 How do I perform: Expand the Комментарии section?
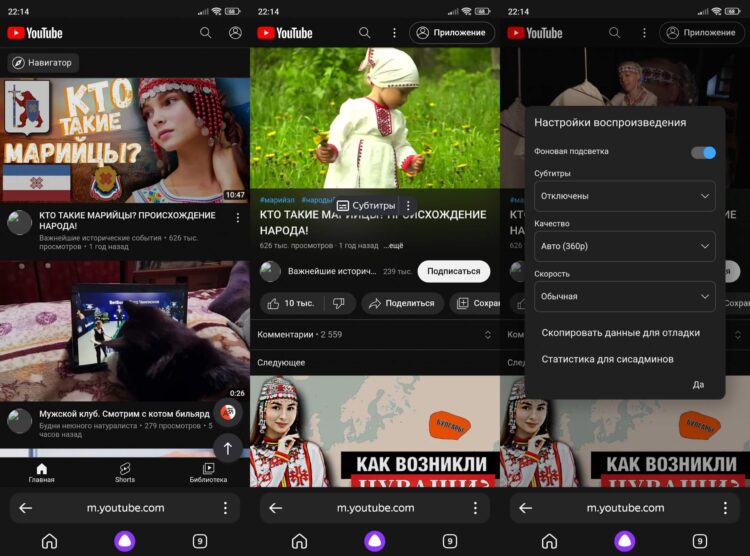pos(375,334)
